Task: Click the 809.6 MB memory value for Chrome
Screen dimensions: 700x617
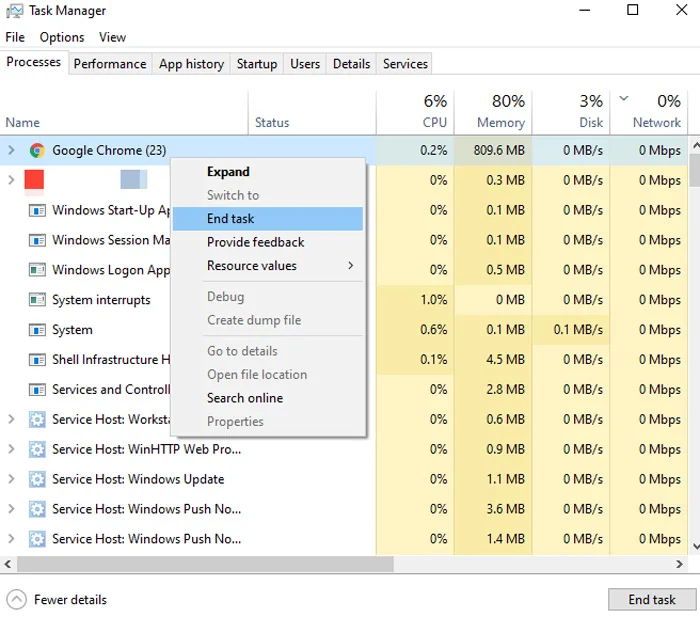Action: [x=499, y=150]
